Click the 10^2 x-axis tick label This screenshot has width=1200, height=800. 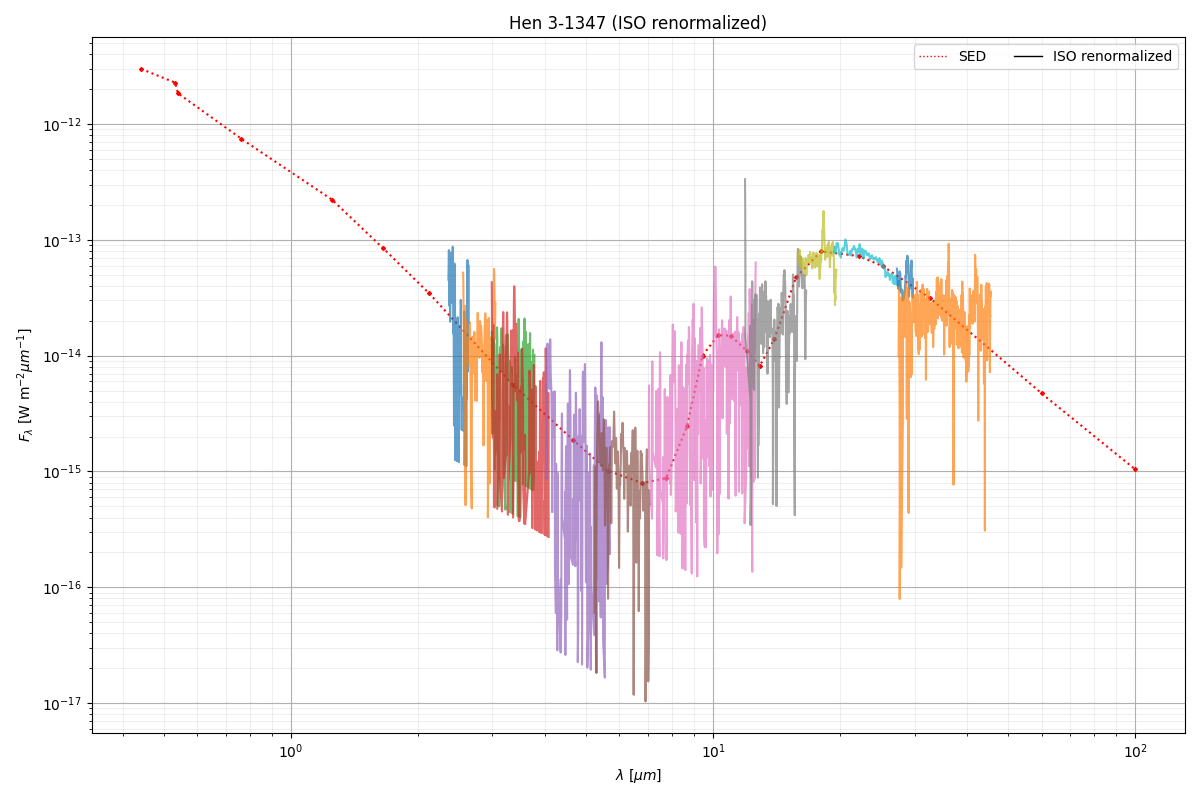click(1135, 751)
